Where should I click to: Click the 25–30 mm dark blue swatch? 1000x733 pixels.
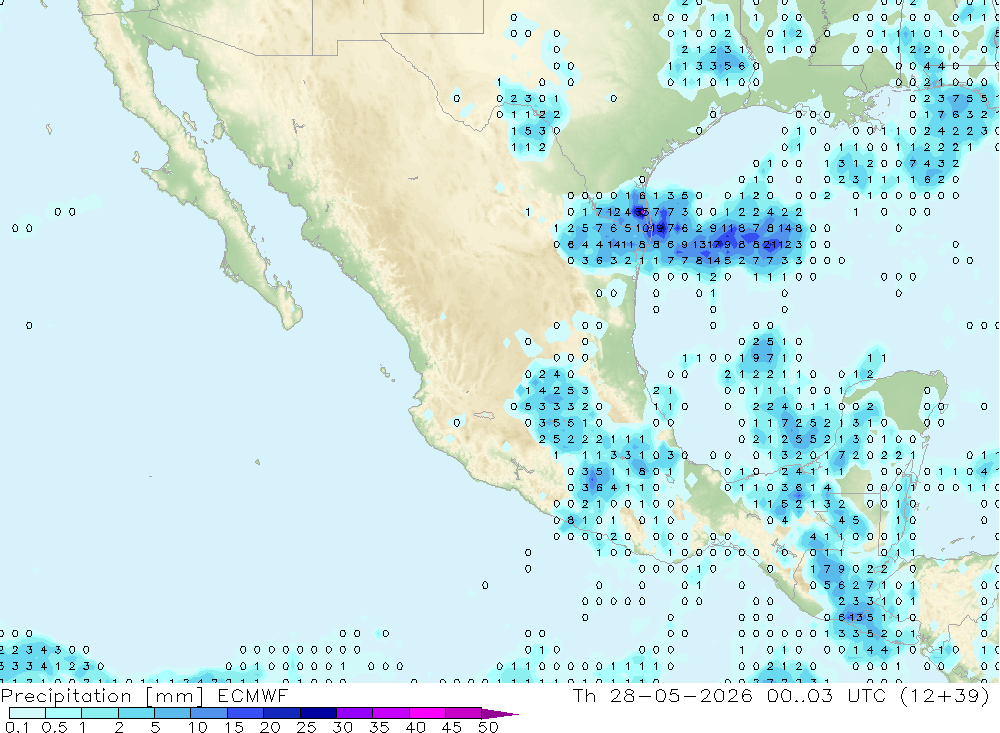pos(318,713)
